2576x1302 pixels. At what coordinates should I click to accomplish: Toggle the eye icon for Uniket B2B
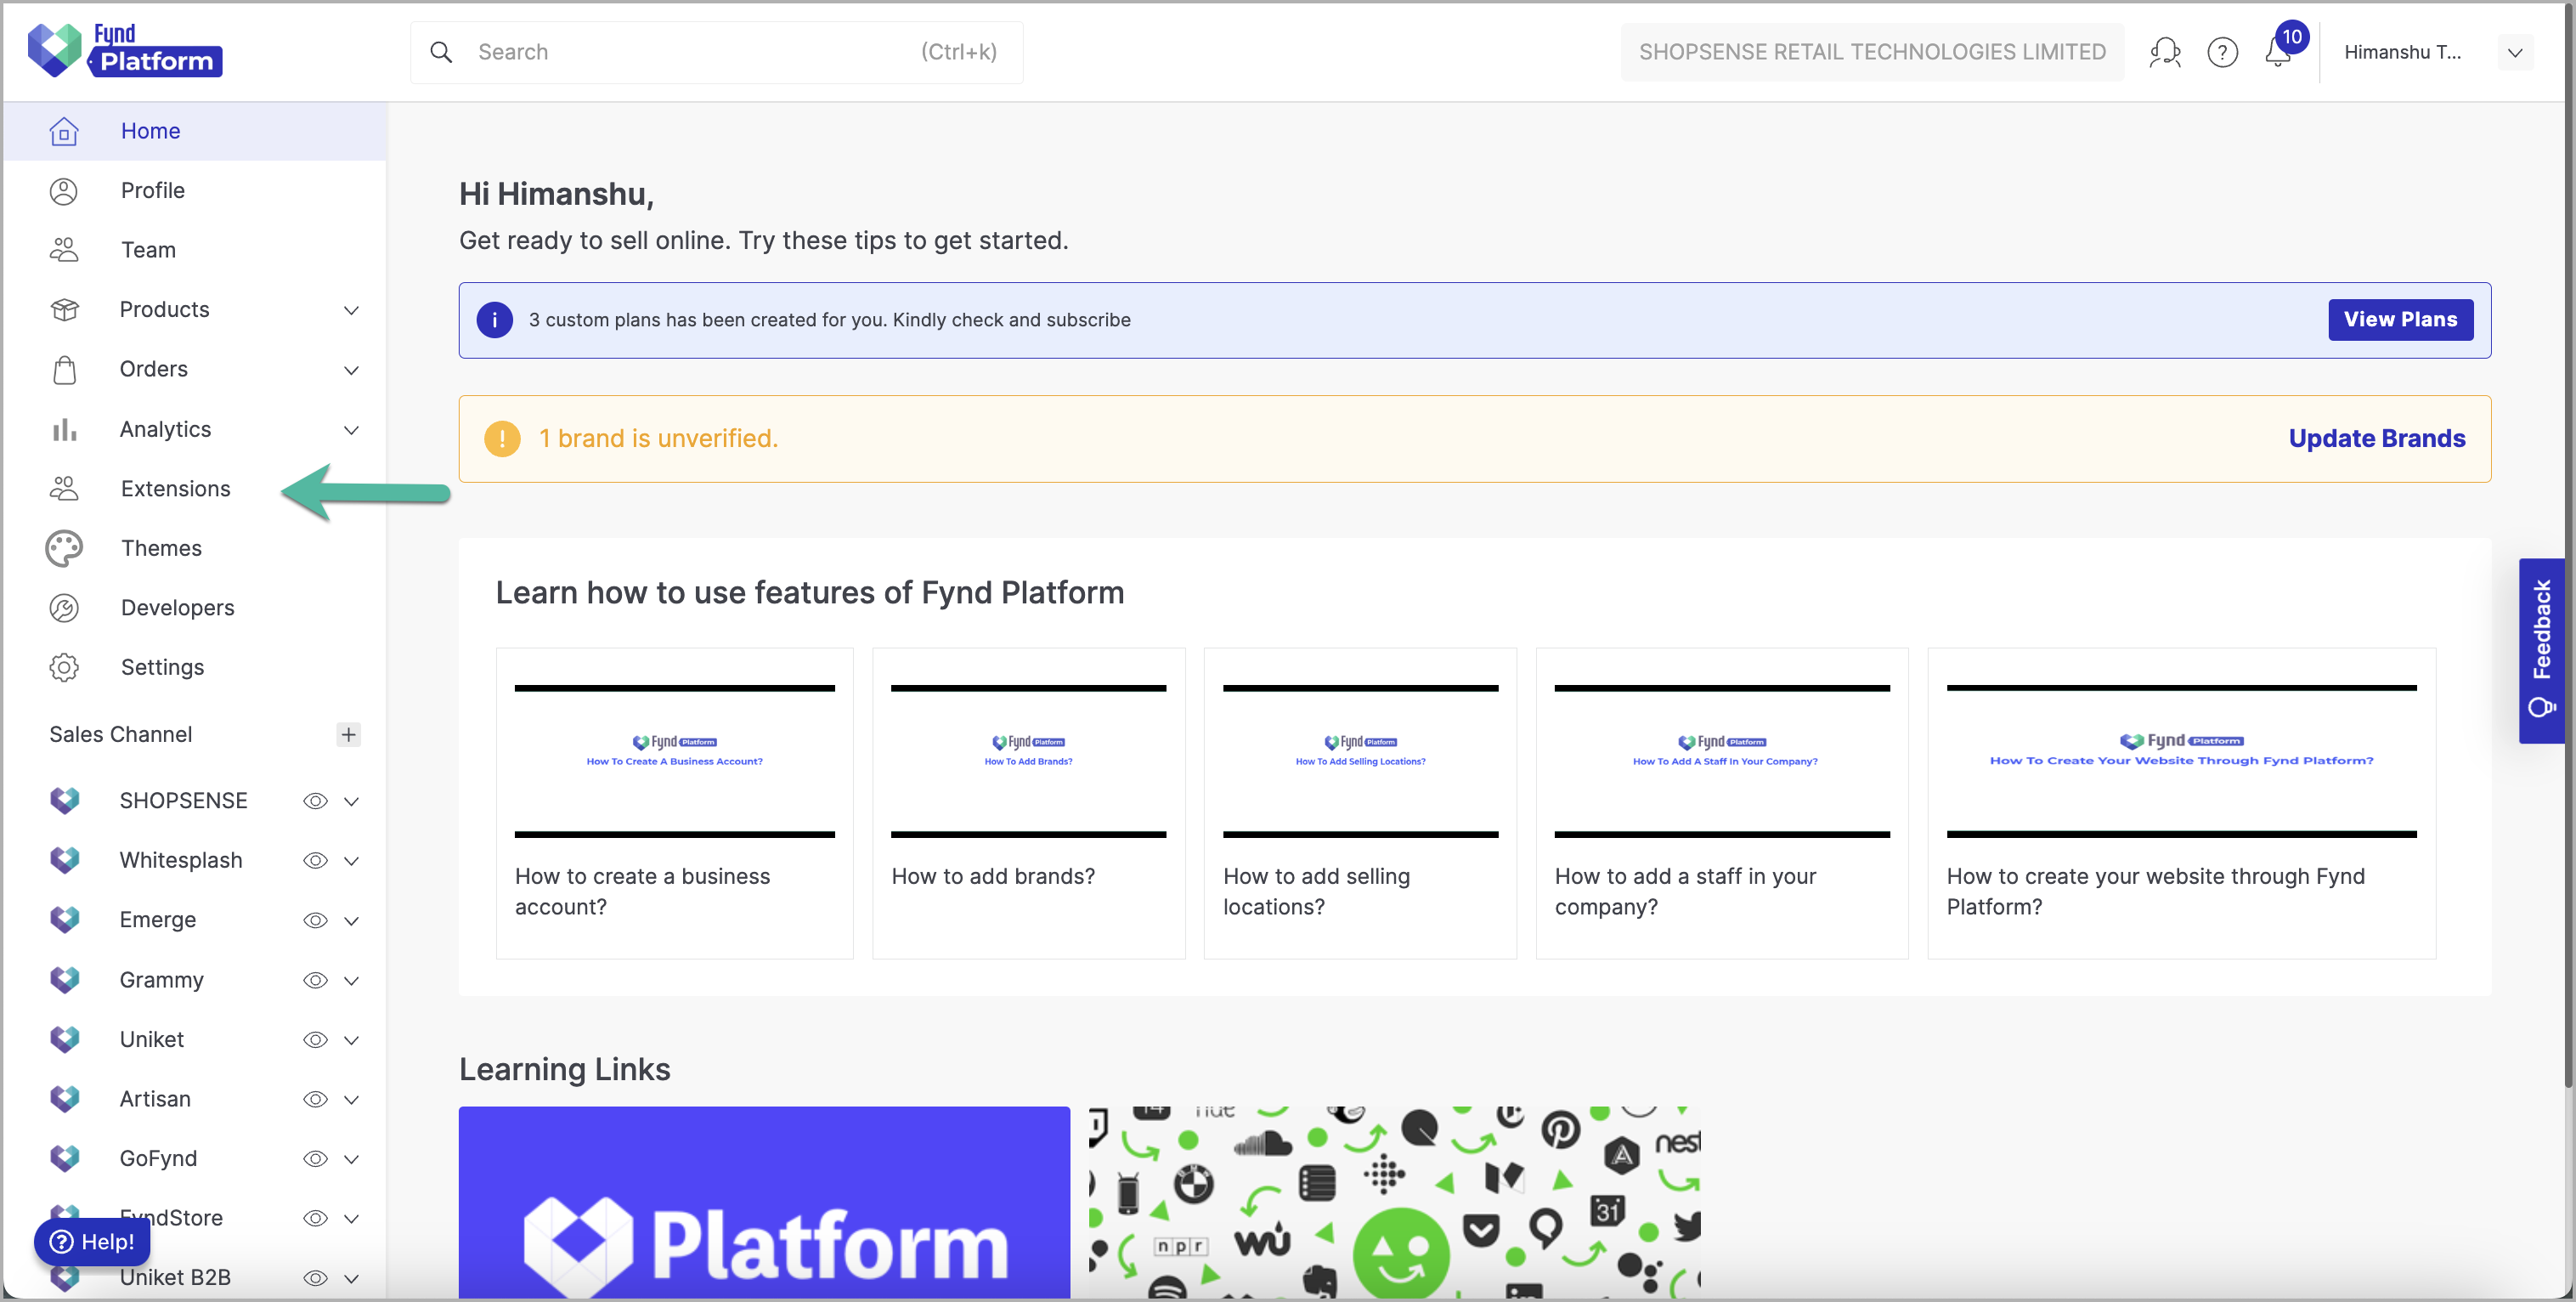pos(315,1278)
